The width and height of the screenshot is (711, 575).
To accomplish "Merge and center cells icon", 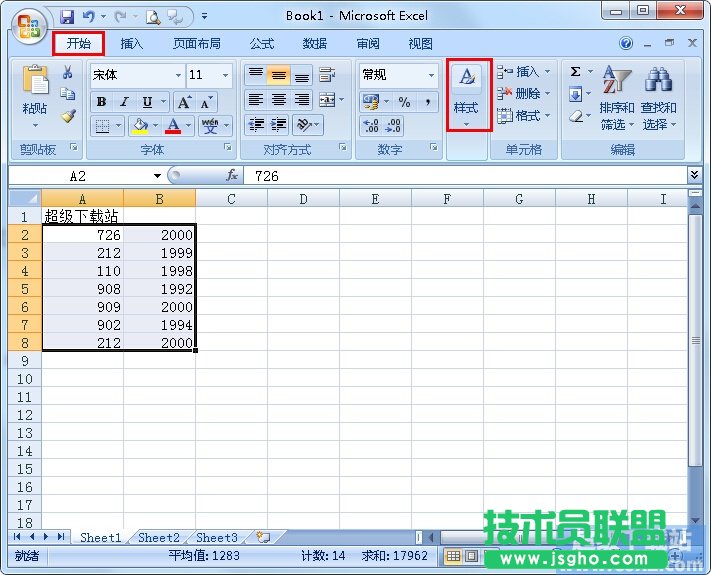I will pos(327,100).
